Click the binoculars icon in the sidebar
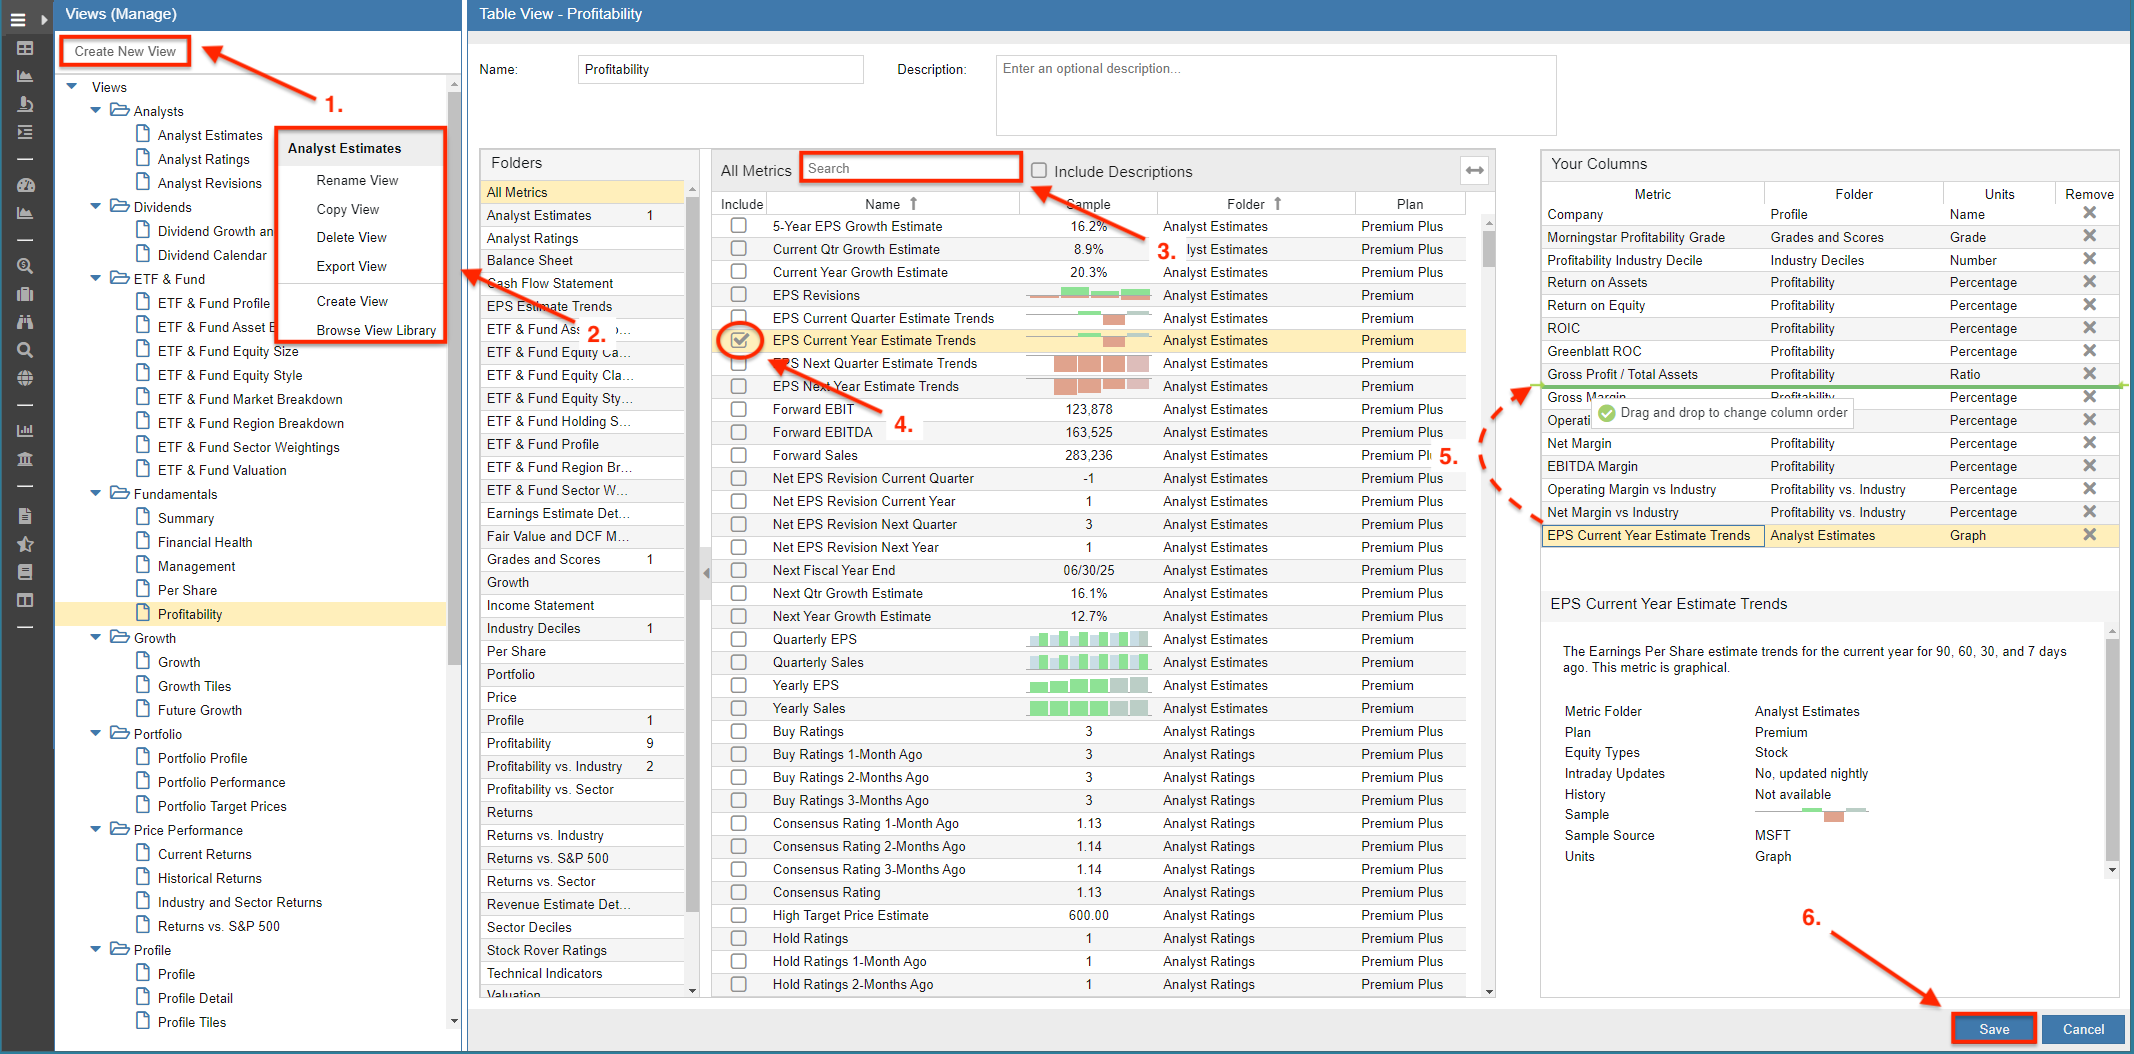The image size is (2134, 1054). pyautogui.click(x=25, y=322)
